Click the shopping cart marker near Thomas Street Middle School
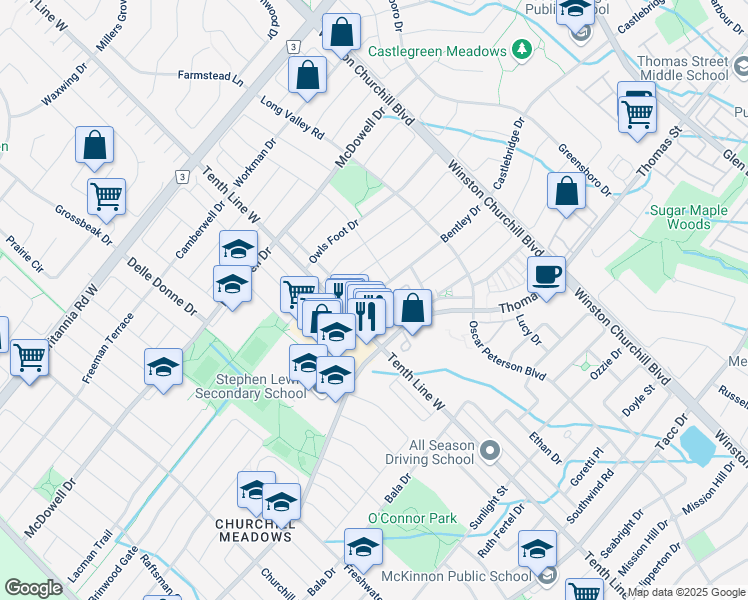 [637, 117]
